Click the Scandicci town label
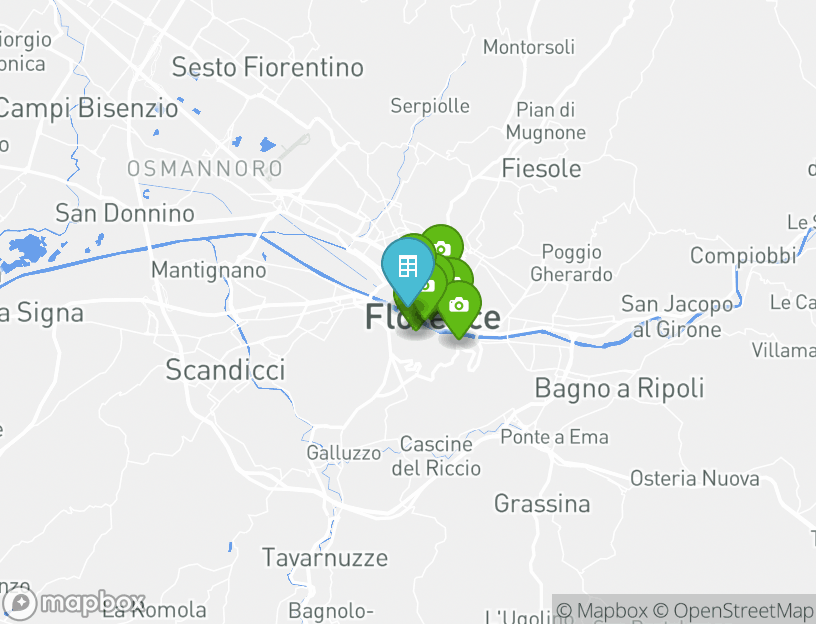The width and height of the screenshot is (816, 624). 225,370
